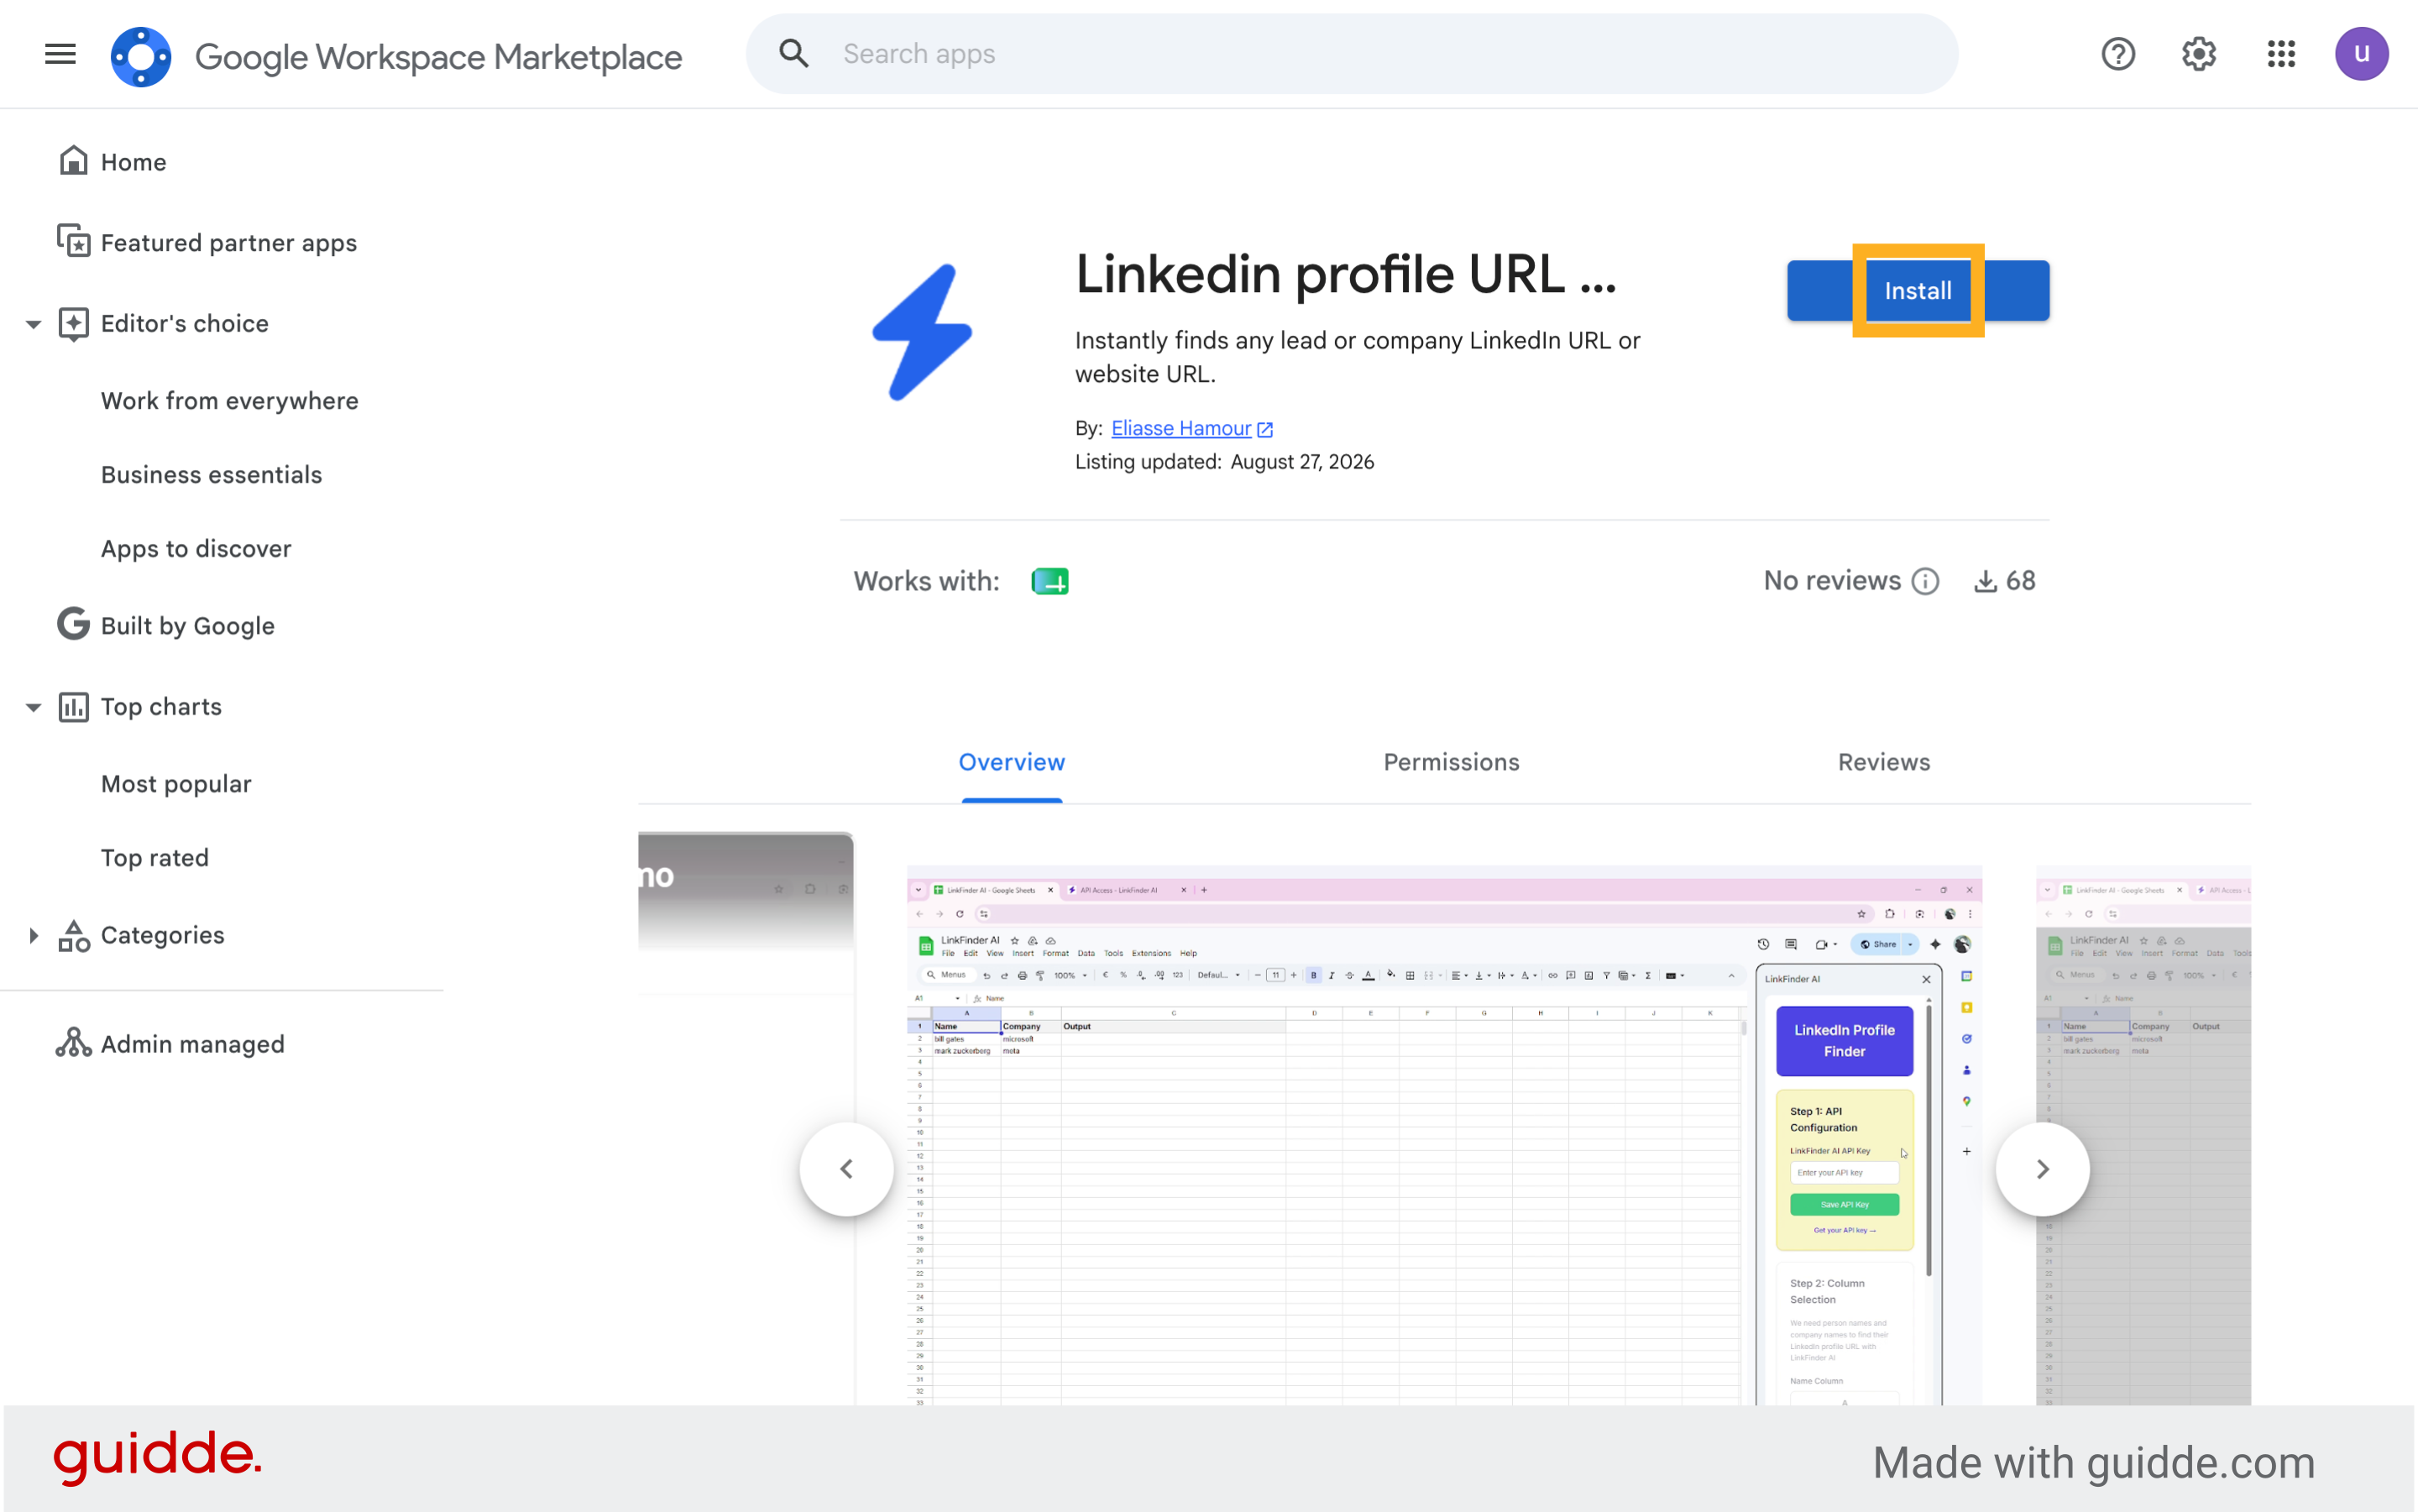The image size is (2418, 1512).
Task: Open the main hamburger menu
Action: [60, 54]
